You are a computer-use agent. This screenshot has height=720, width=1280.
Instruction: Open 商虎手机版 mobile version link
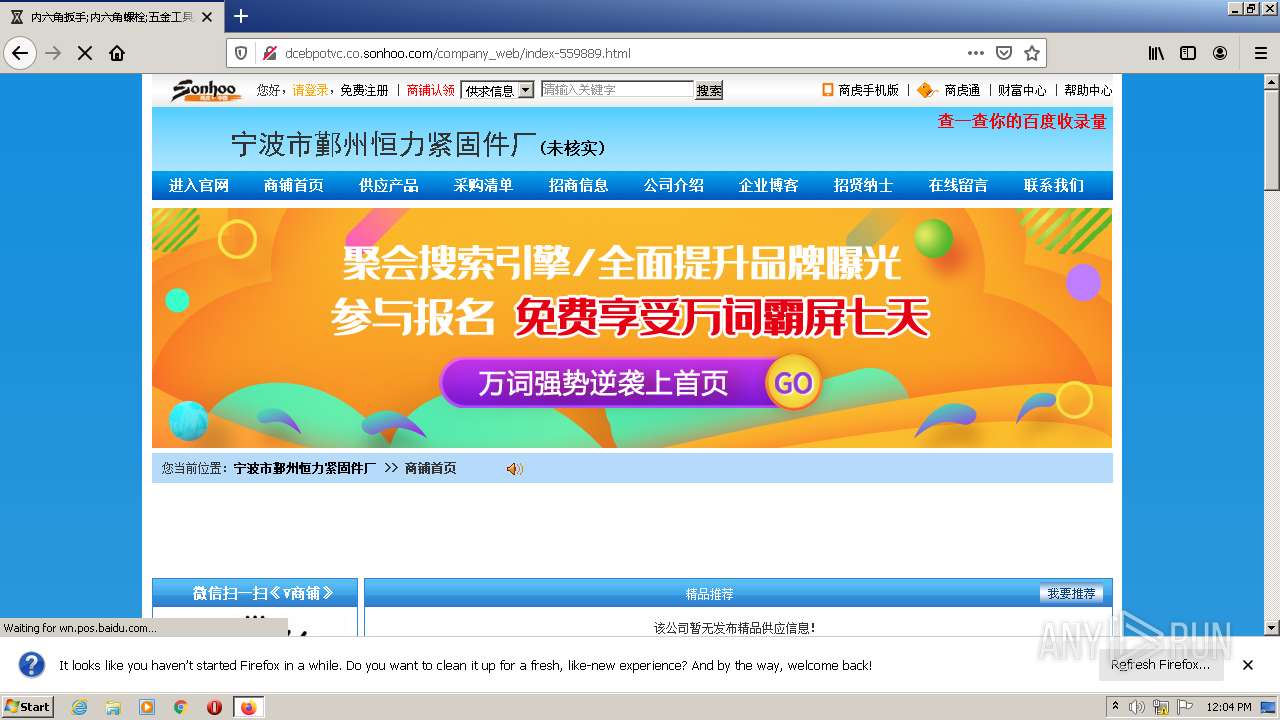[868, 90]
